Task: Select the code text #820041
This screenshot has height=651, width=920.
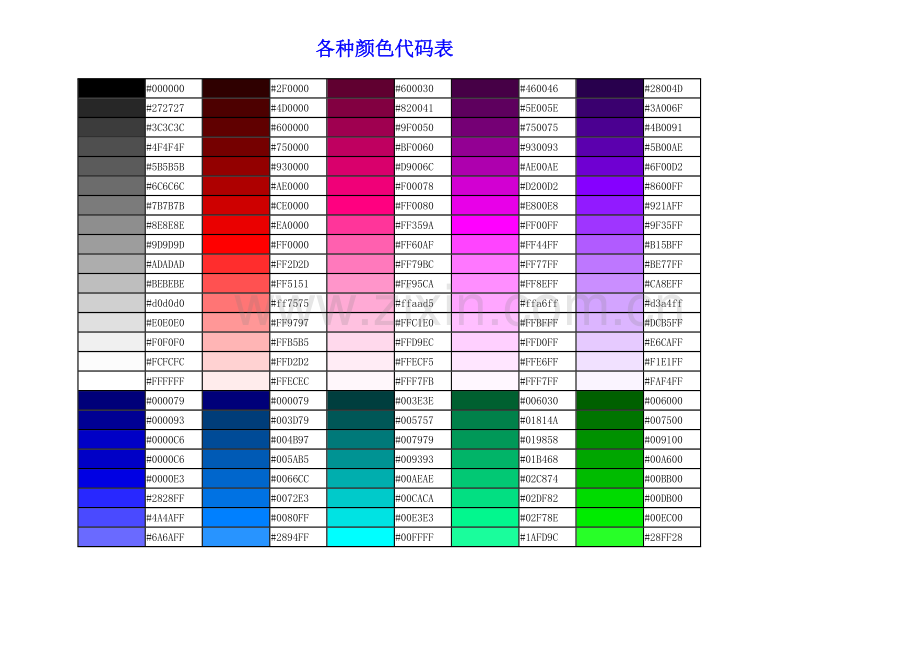Action: coord(414,108)
